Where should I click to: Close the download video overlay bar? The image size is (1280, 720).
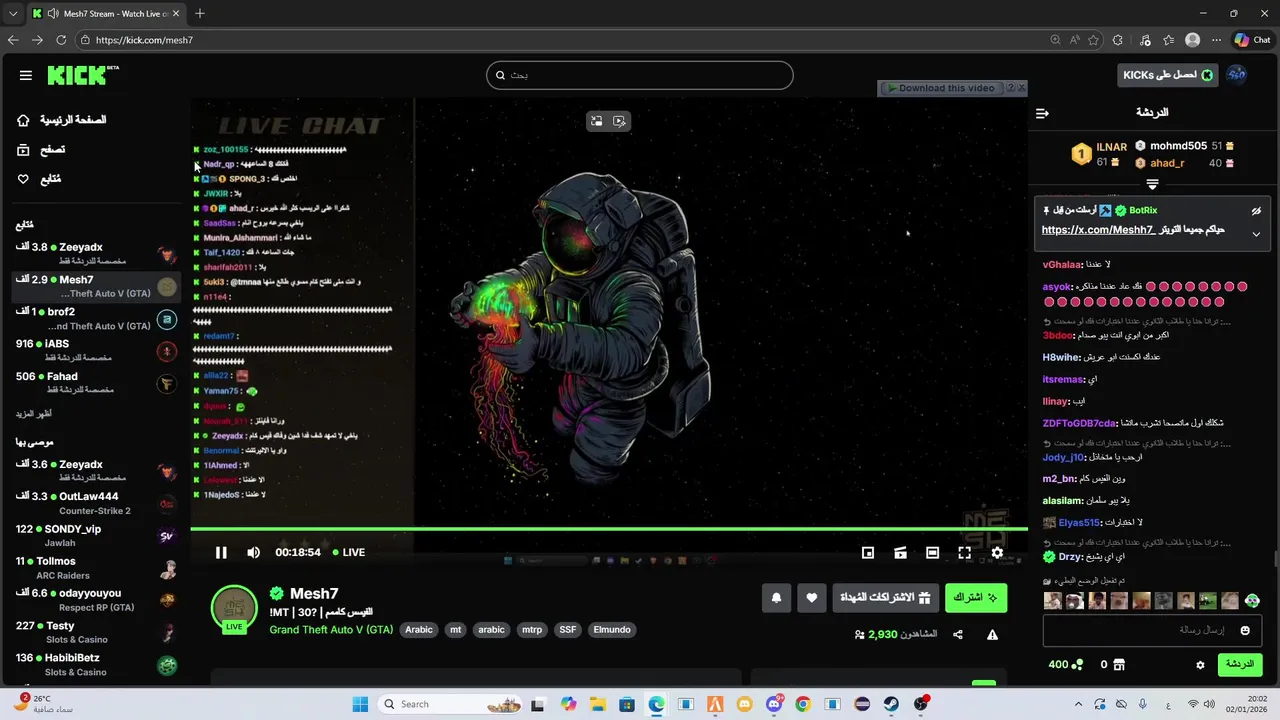click(x=1021, y=88)
